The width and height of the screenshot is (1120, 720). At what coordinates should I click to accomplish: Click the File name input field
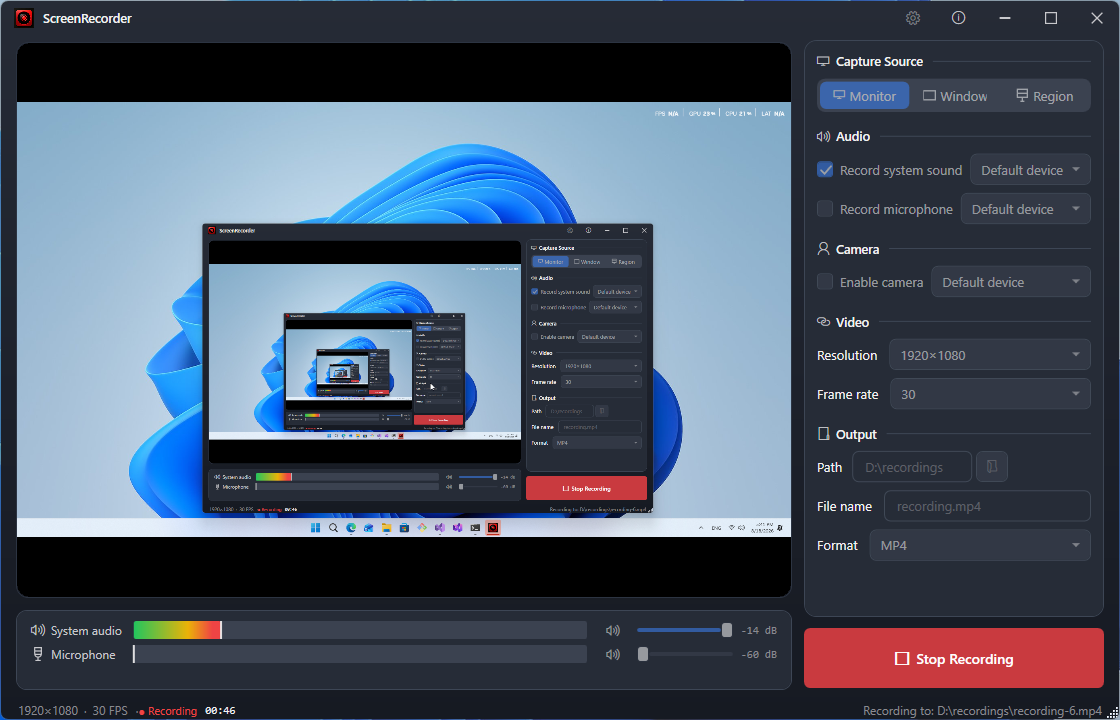coord(987,506)
